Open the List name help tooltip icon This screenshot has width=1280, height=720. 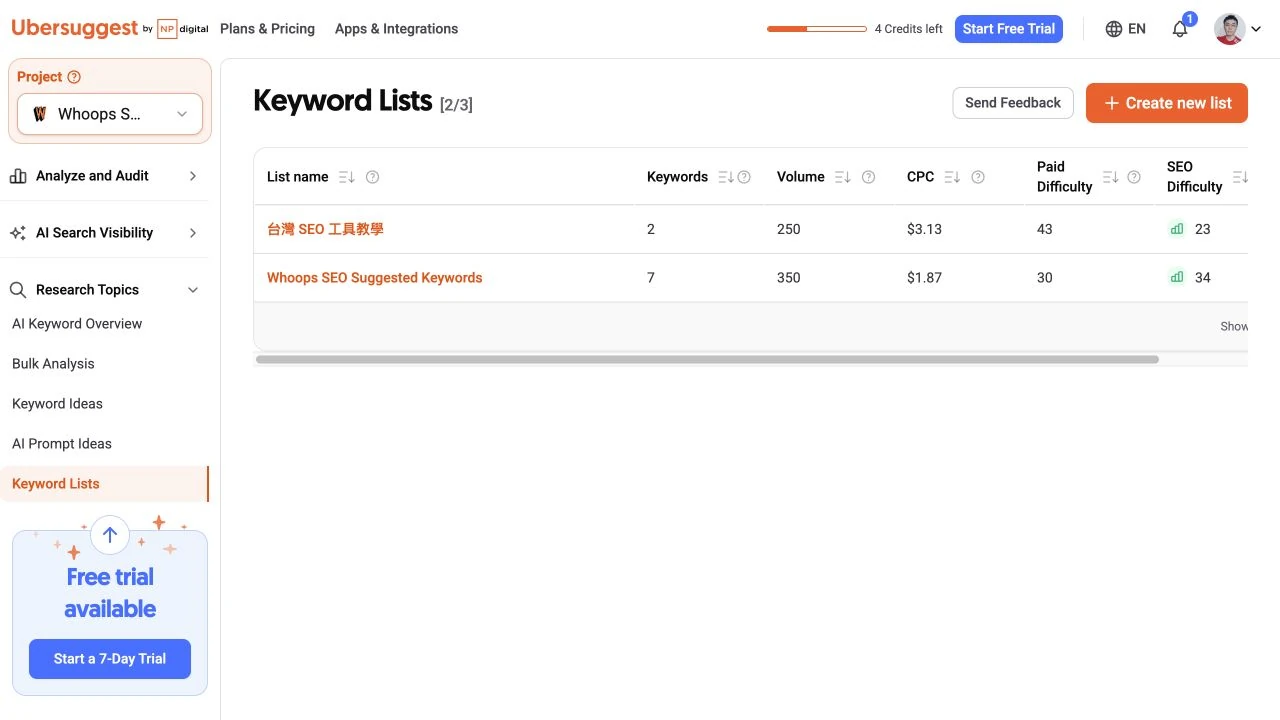pos(372,177)
